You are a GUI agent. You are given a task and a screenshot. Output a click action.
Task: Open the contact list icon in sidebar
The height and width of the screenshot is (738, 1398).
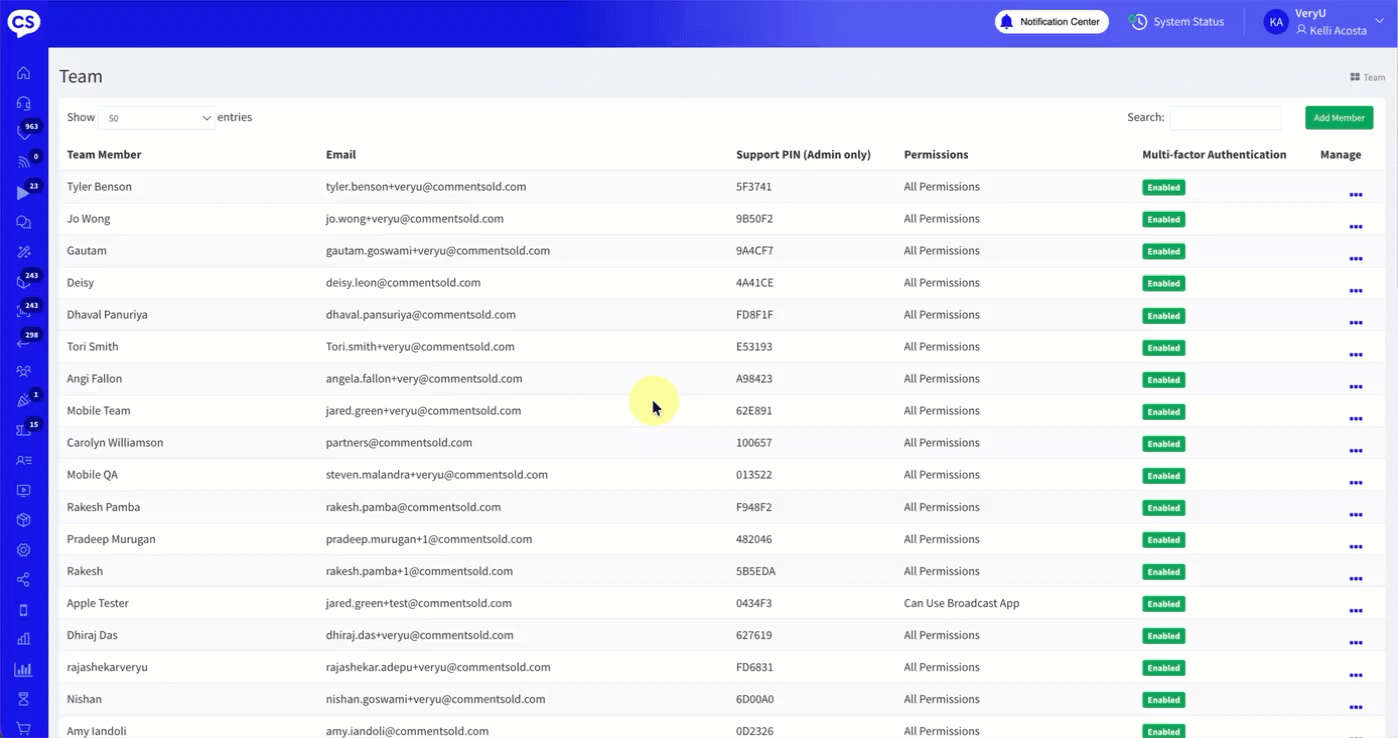coord(23,460)
